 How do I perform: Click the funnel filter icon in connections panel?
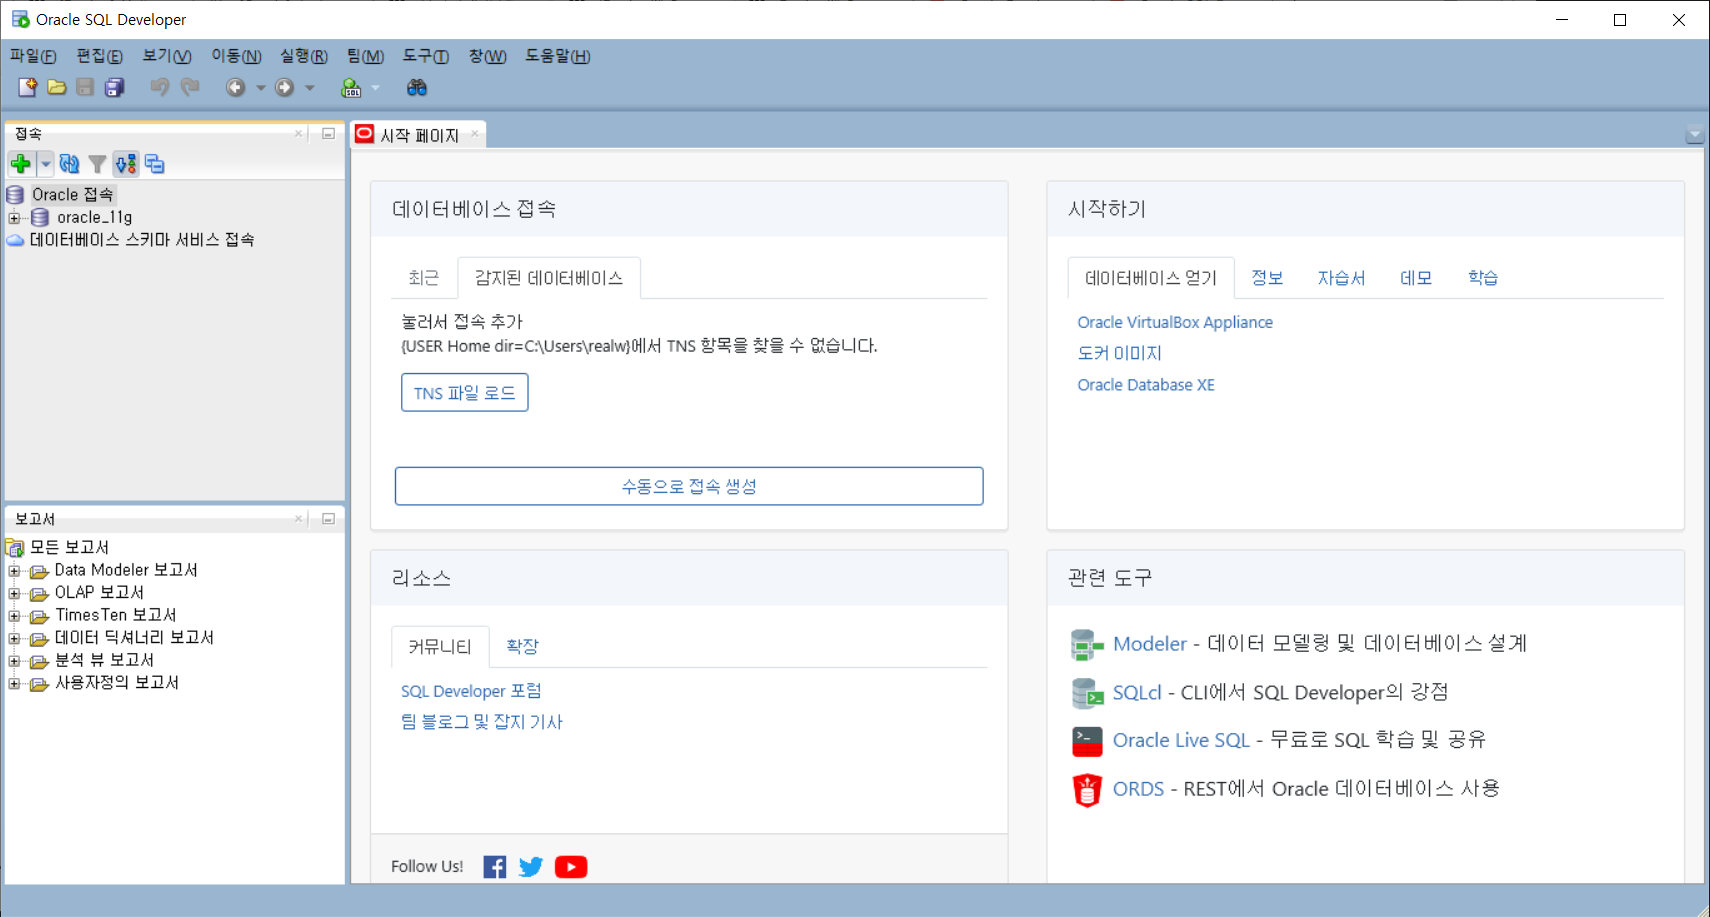97,164
